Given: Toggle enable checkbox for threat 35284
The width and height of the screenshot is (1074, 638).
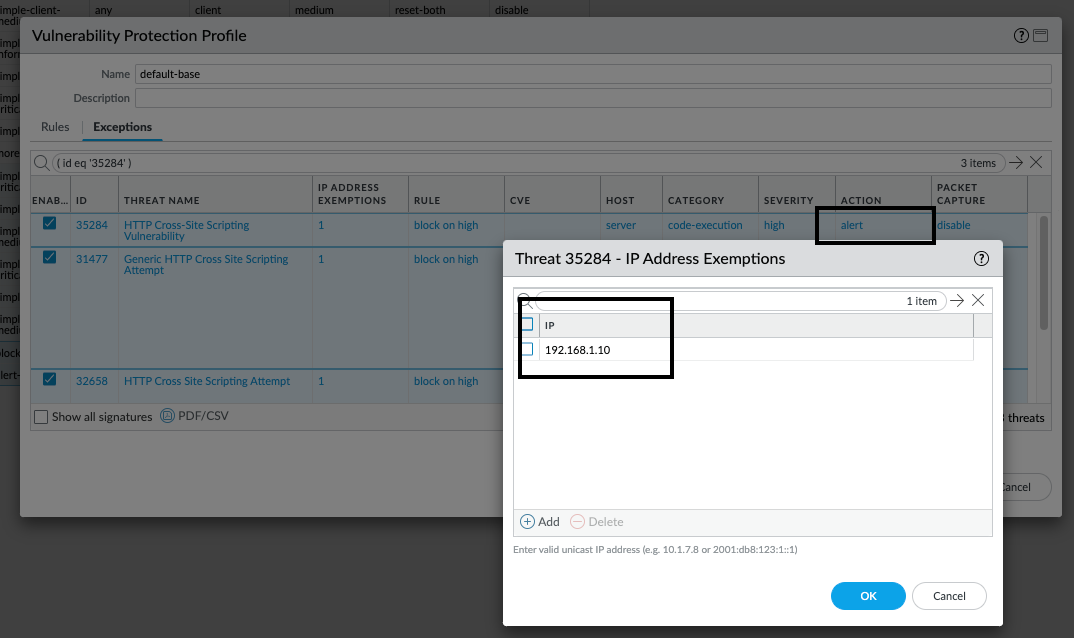Looking at the screenshot, I should click(x=49, y=223).
